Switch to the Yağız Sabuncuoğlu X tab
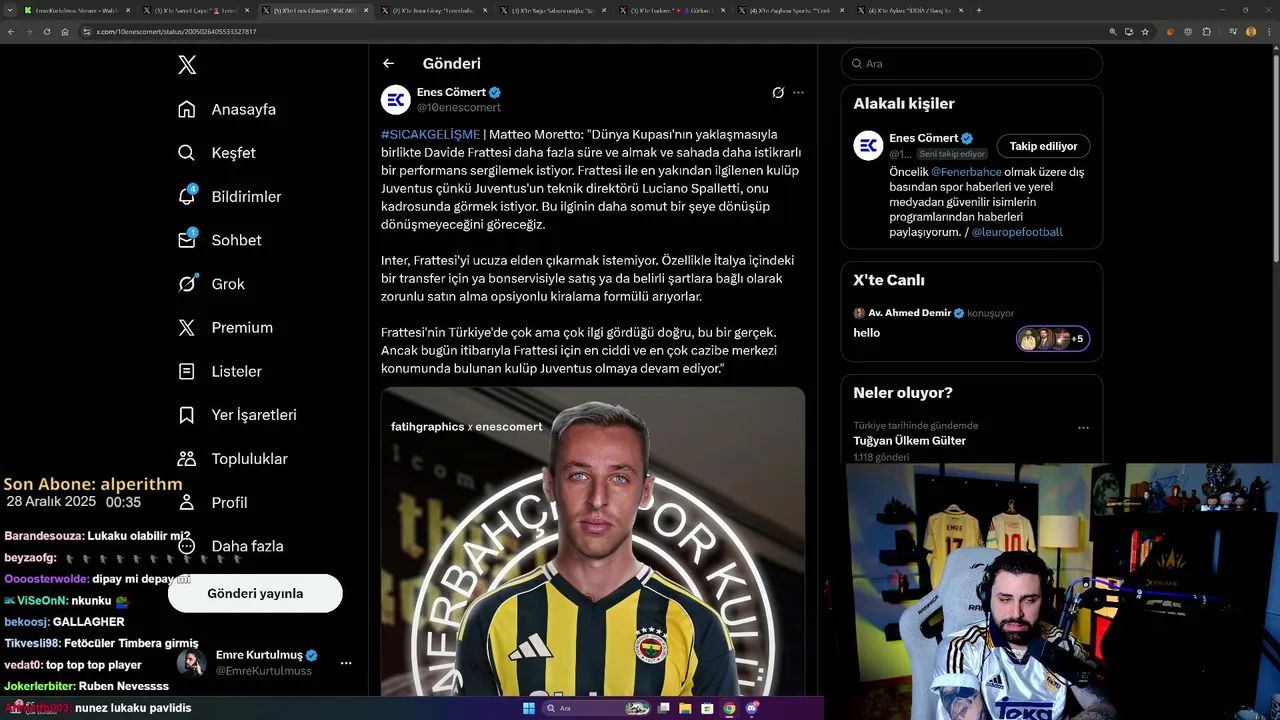Viewport: 1280px width, 720px height. pyautogui.click(x=553, y=10)
